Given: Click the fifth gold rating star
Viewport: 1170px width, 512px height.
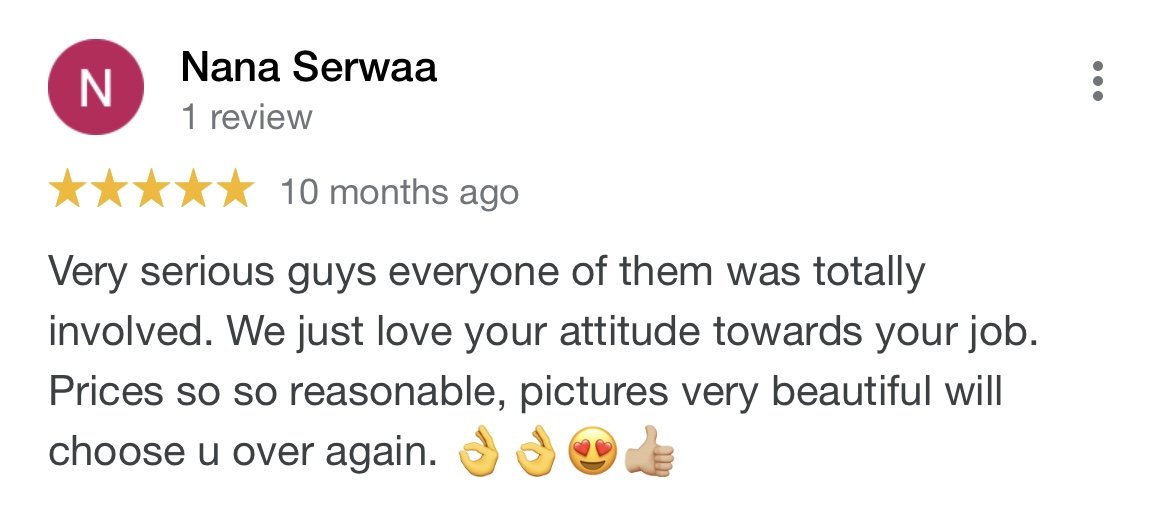Looking at the screenshot, I should [x=235, y=188].
